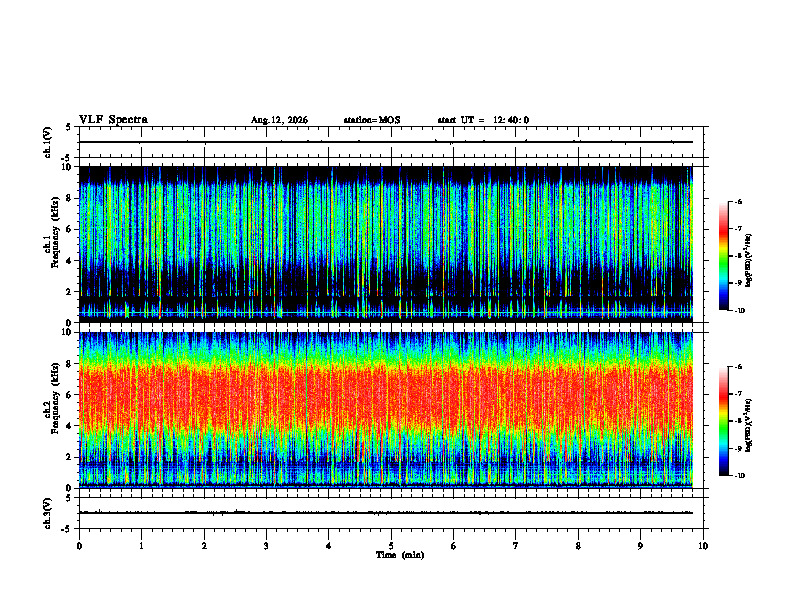Click the ch.1 spectrogram color scale bar
The width and height of the screenshot is (792, 612).
[724, 256]
